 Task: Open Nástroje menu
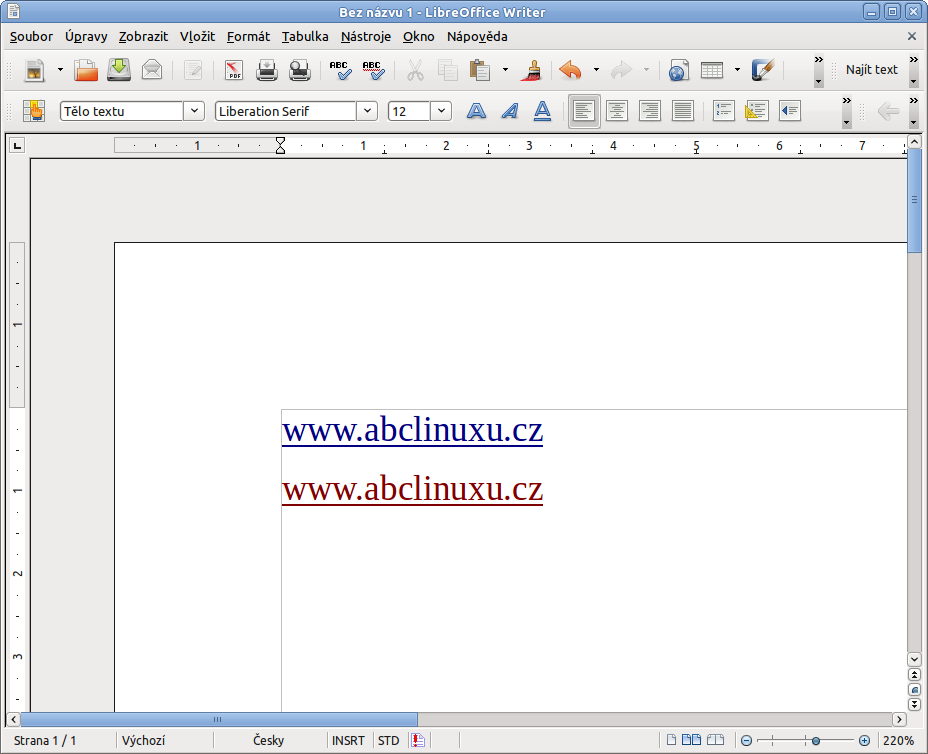[366, 37]
